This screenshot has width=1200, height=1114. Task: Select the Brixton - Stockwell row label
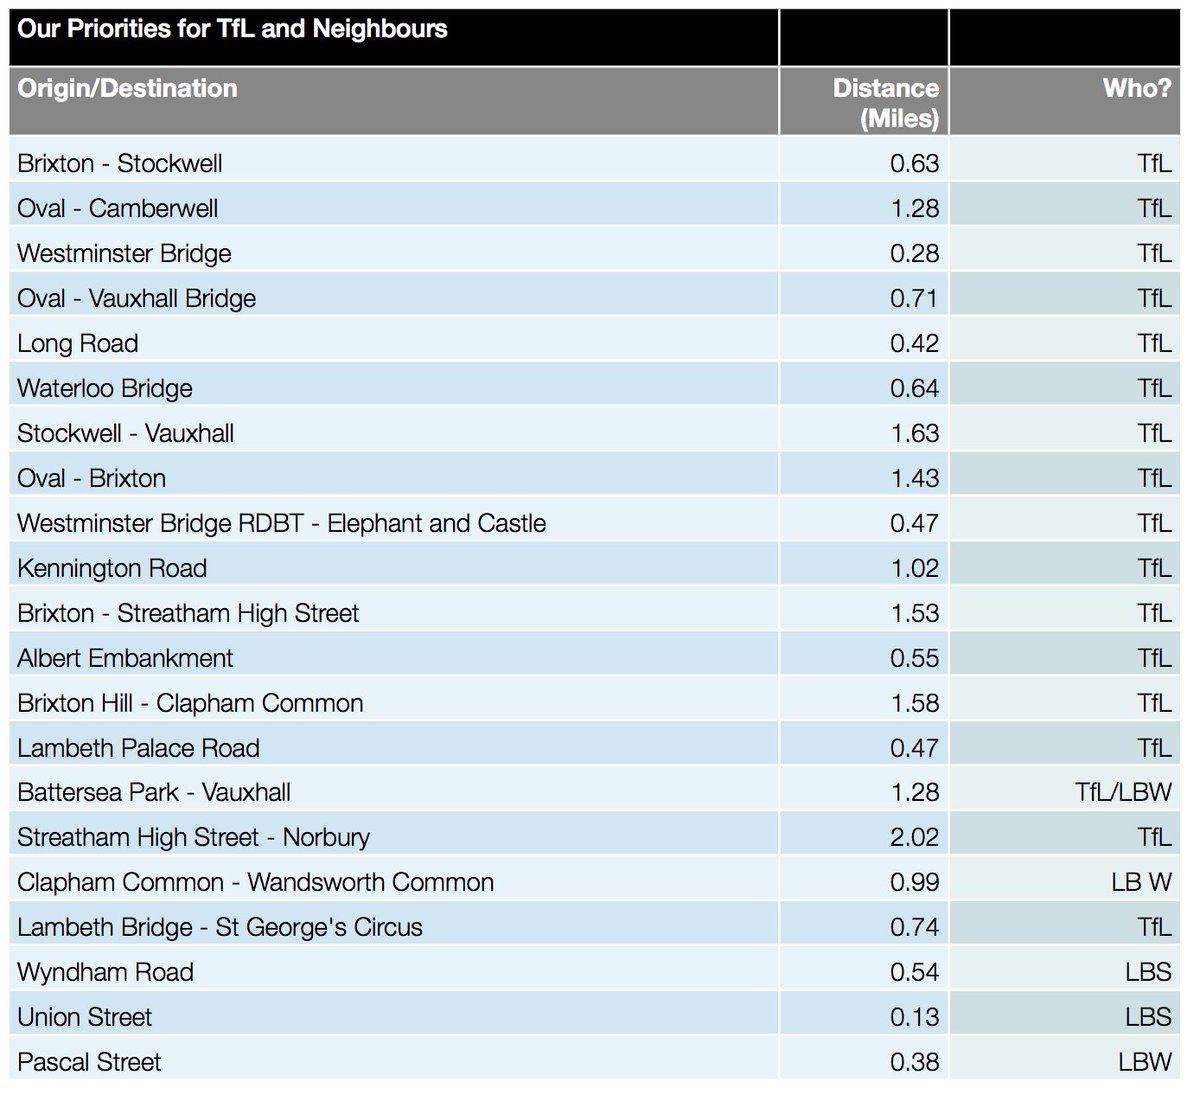pyautogui.click(x=120, y=163)
